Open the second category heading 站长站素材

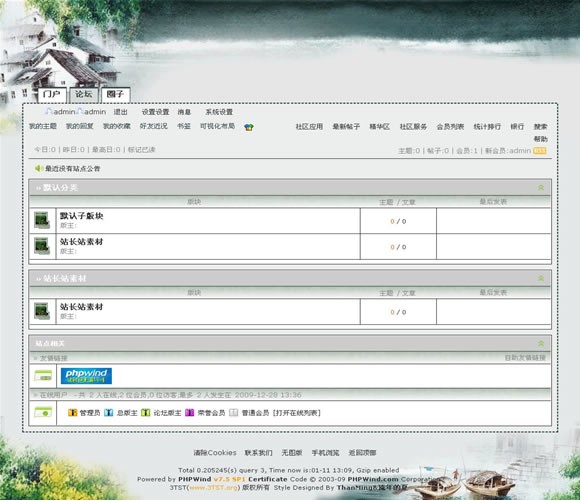pos(65,279)
